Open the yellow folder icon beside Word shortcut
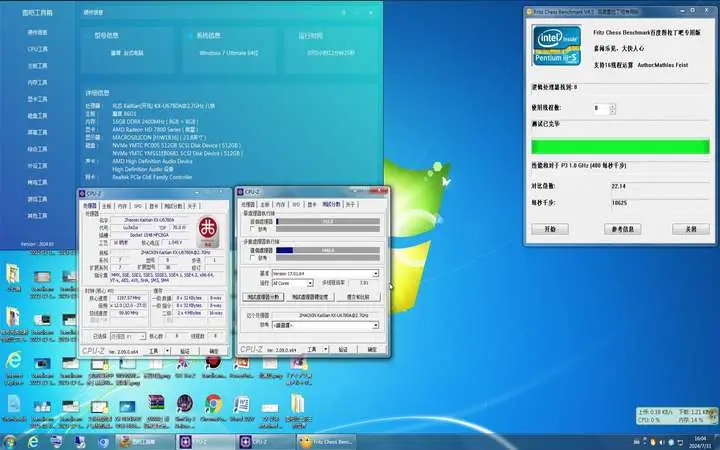 (x=298, y=404)
